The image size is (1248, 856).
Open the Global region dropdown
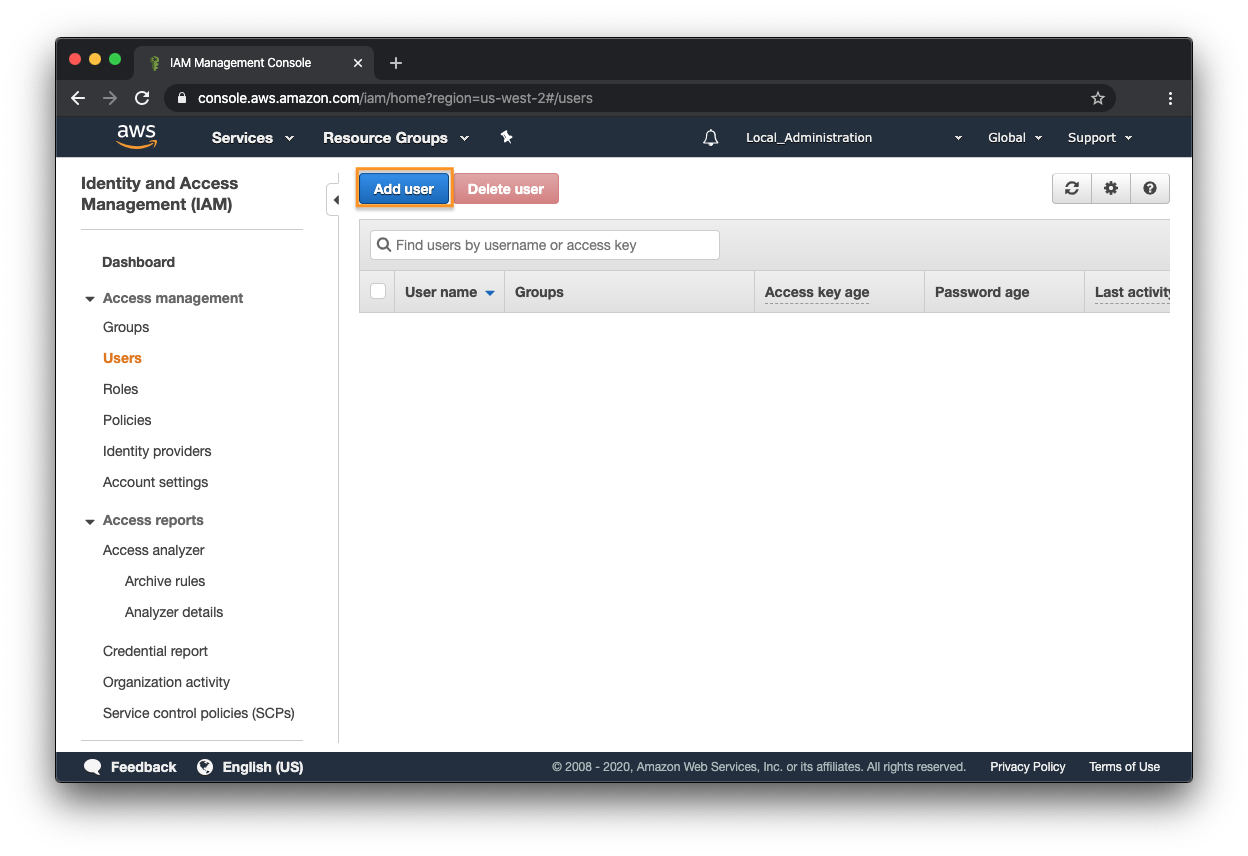pos(1015,138)
